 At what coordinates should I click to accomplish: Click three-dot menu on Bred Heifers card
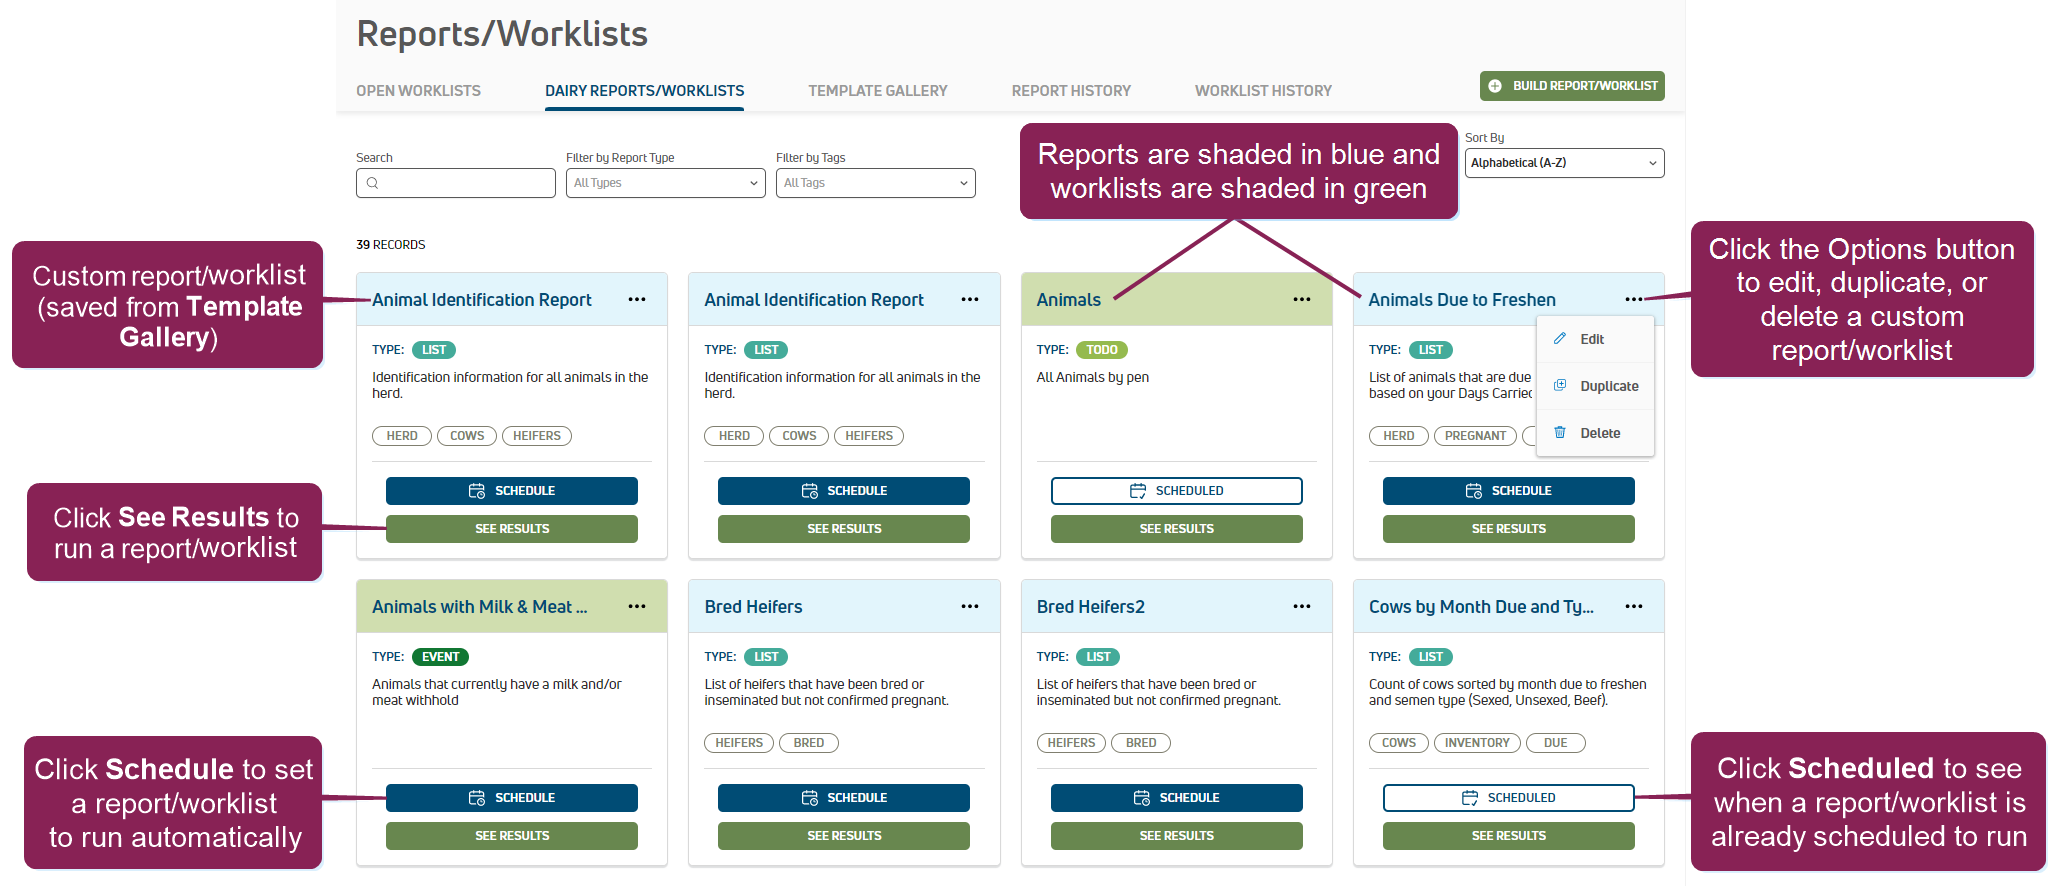969,607
